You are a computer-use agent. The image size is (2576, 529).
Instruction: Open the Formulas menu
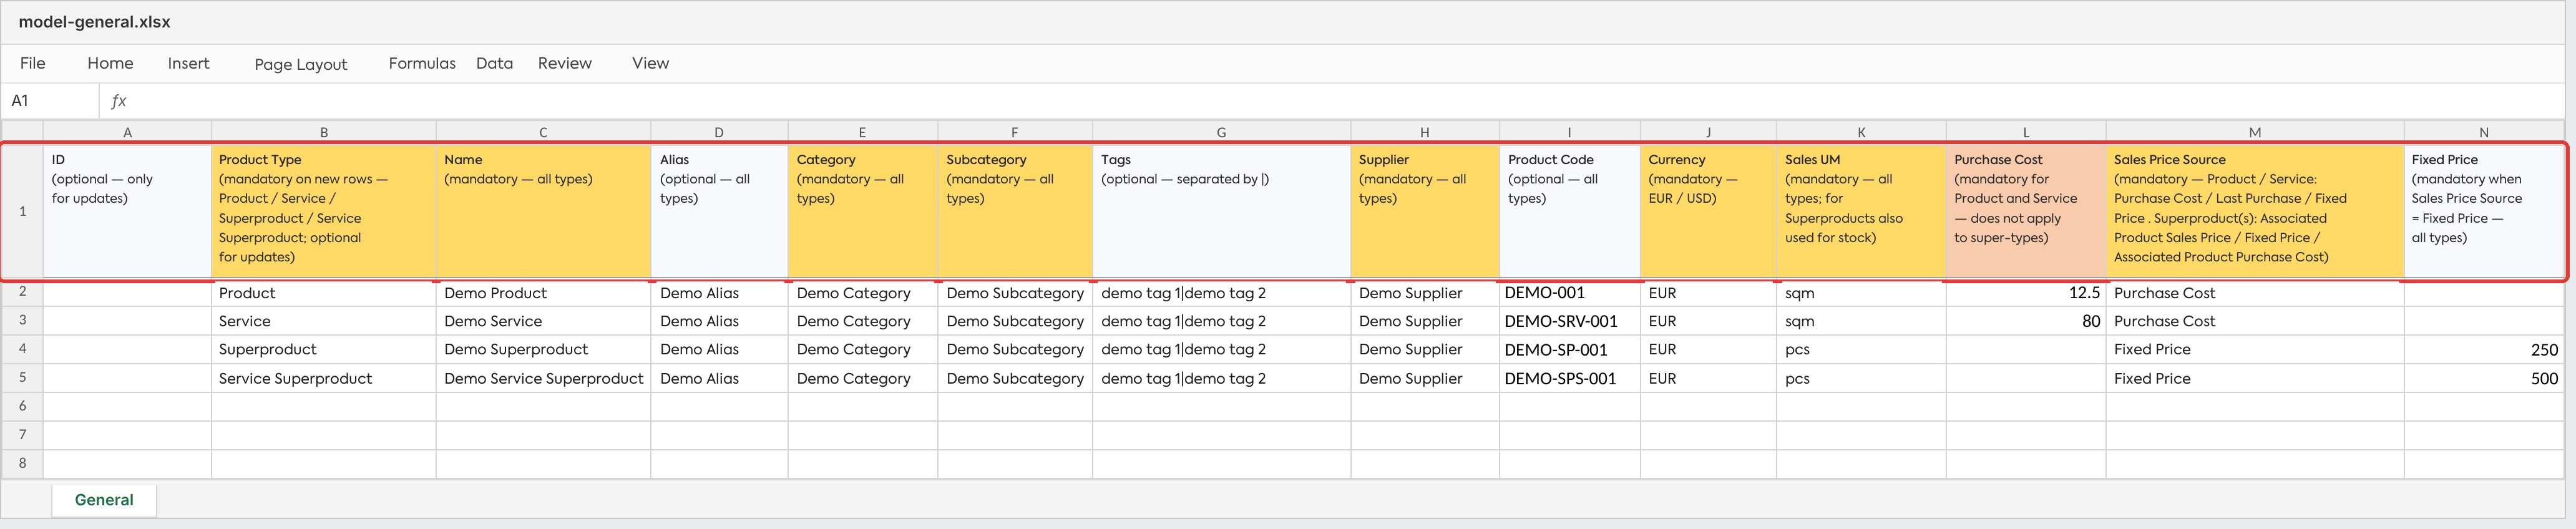(422, 63)
